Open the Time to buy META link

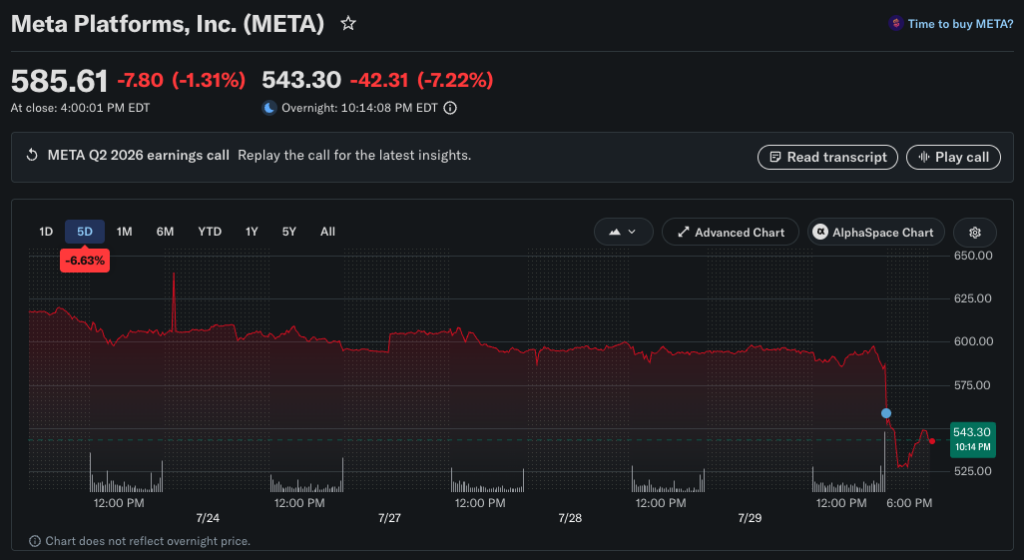point(960,24)
